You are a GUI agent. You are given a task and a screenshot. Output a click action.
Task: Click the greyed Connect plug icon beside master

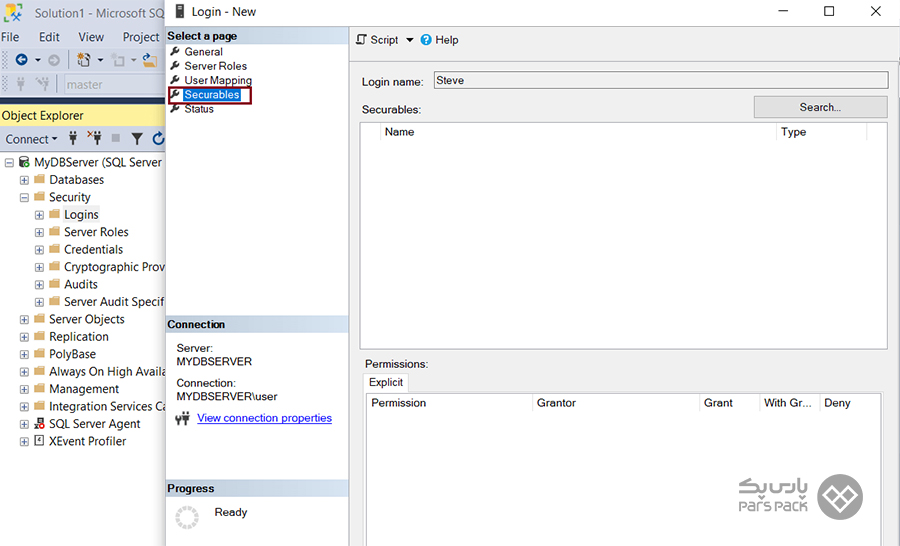(x=21, y=84)
